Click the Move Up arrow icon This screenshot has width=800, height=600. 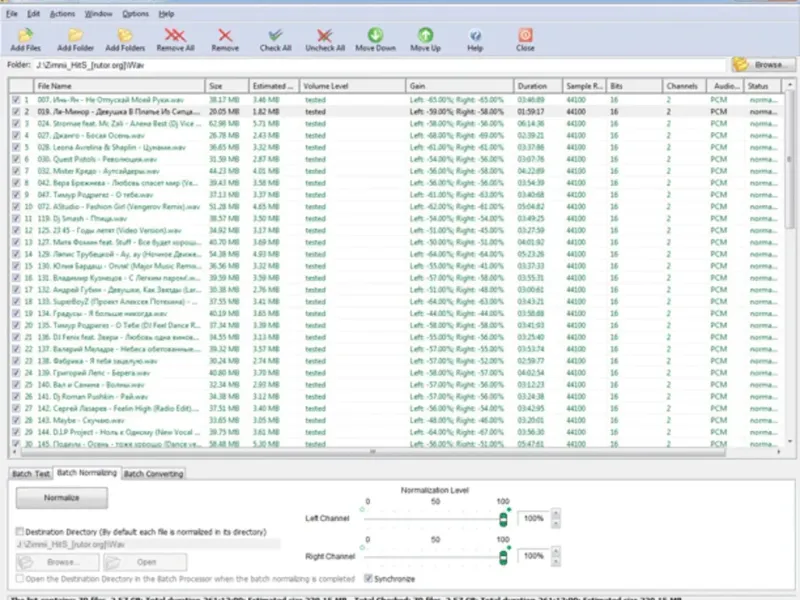click(x=425, y=35)
